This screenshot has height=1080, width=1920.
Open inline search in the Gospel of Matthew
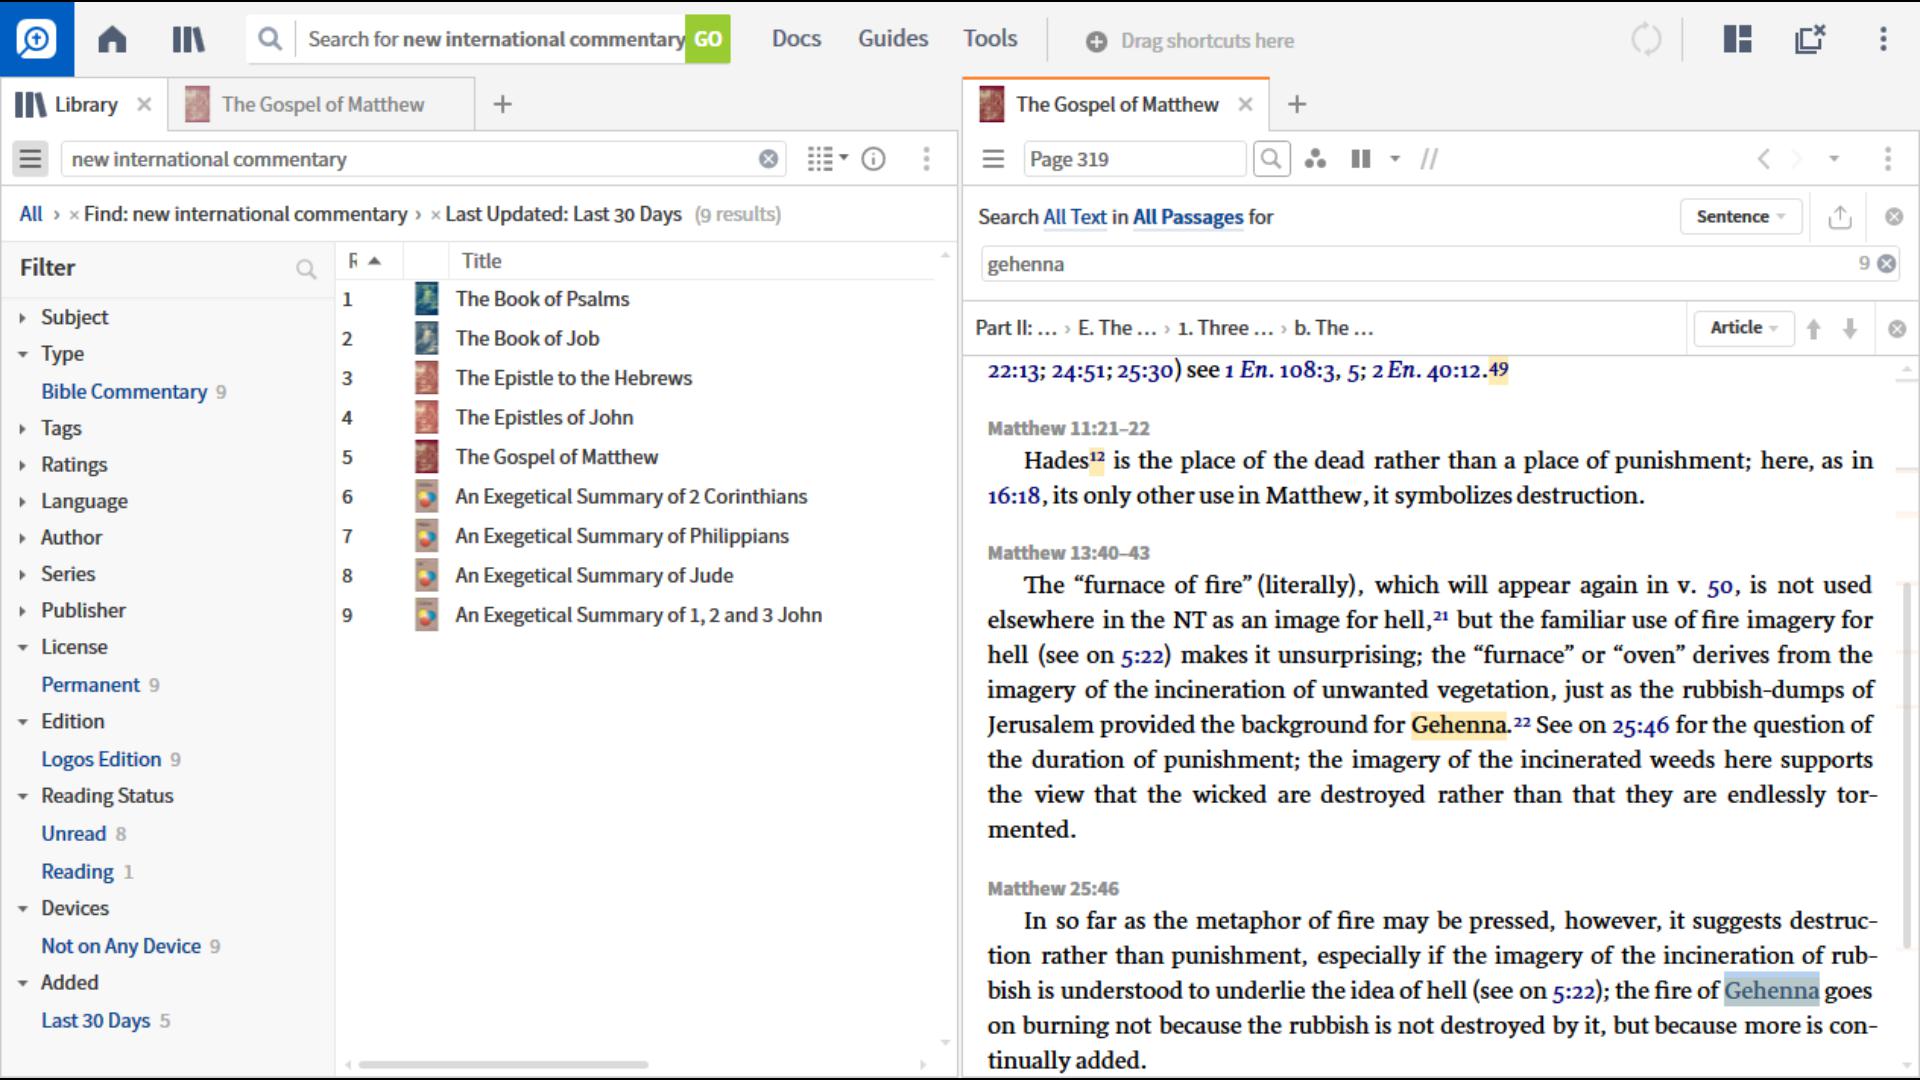pyautogui.click(x=1271, y=158)
